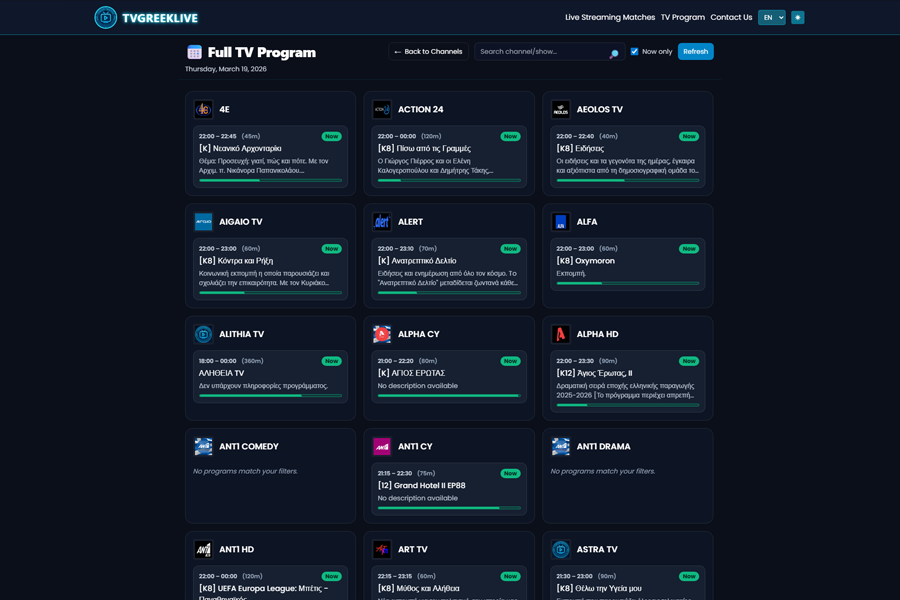Image resolution: width=900 pixels, height=600 pixels.
Task: Go to Live Streaming Matches page
Action: point(610,17)
